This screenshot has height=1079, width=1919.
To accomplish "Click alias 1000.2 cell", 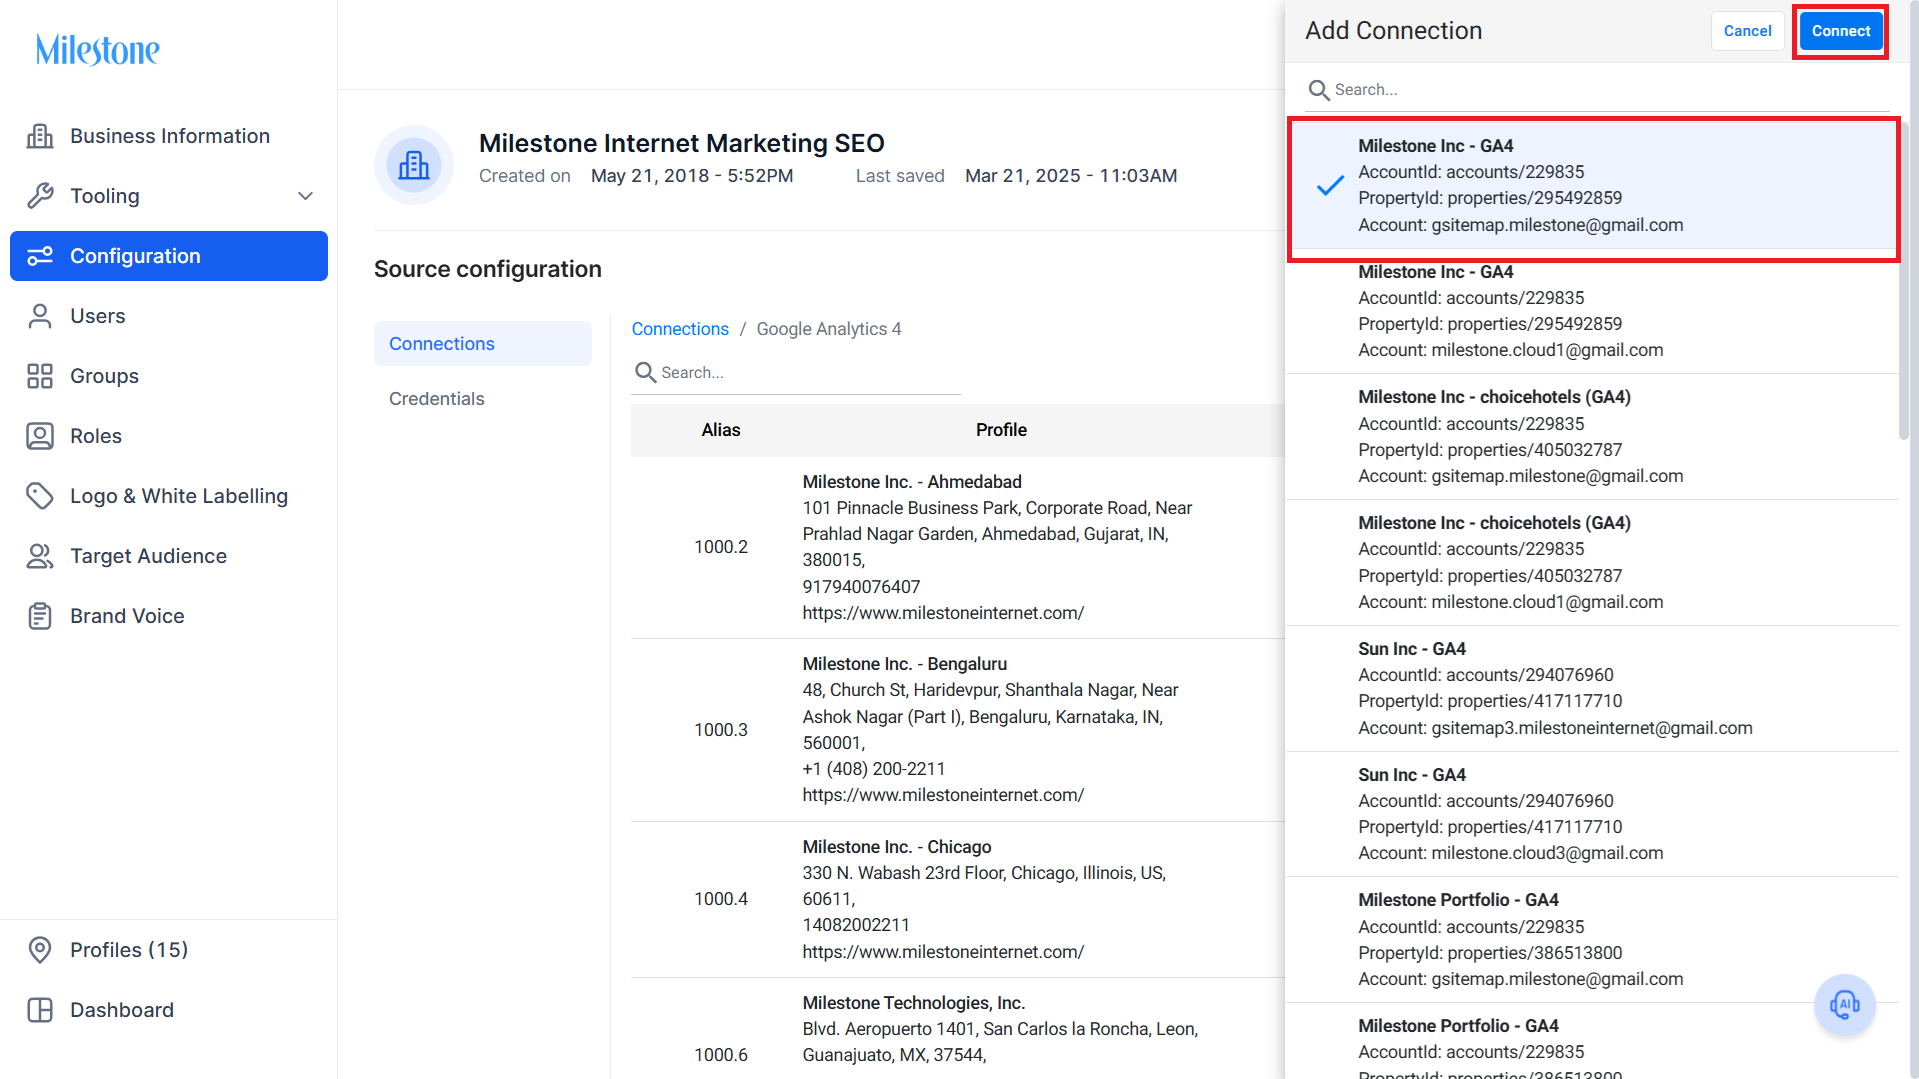I will 721,547.
